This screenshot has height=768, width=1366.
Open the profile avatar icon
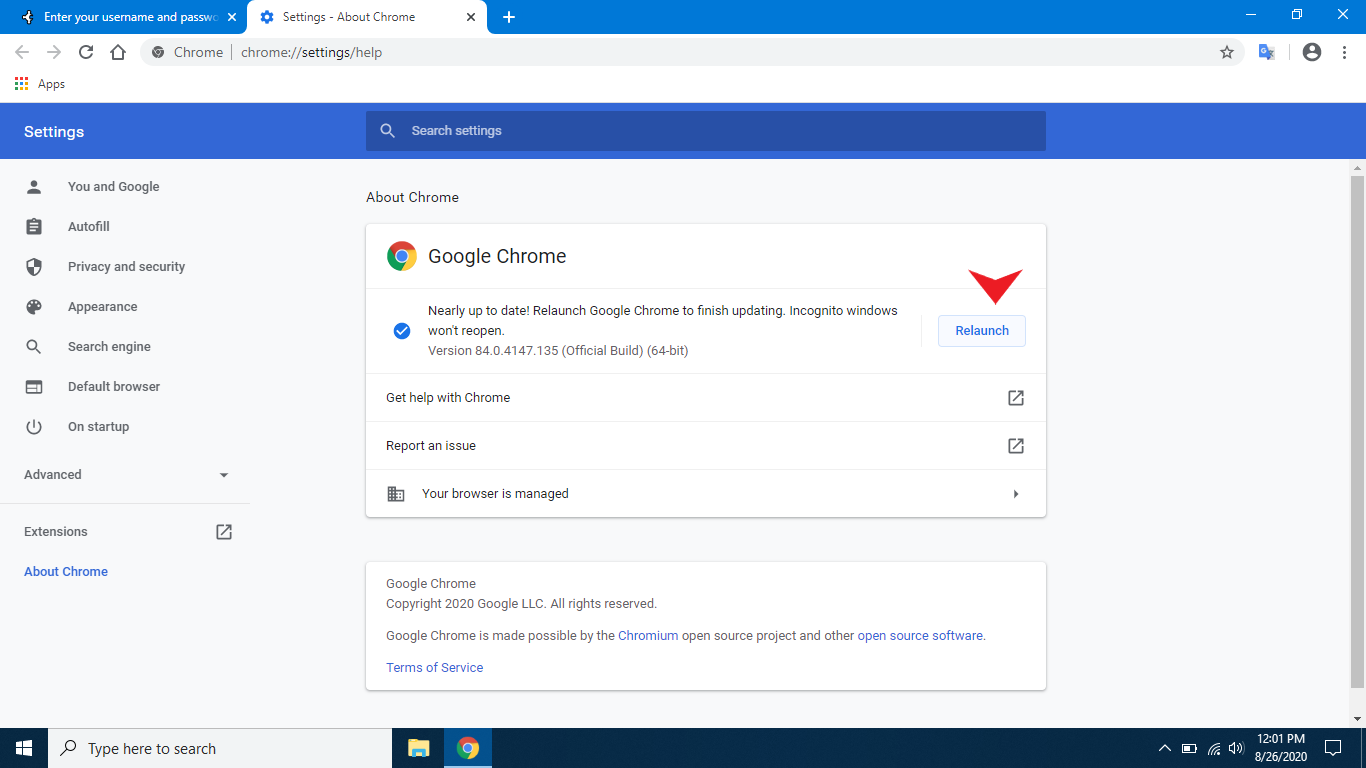click(x=1312, y=52)
